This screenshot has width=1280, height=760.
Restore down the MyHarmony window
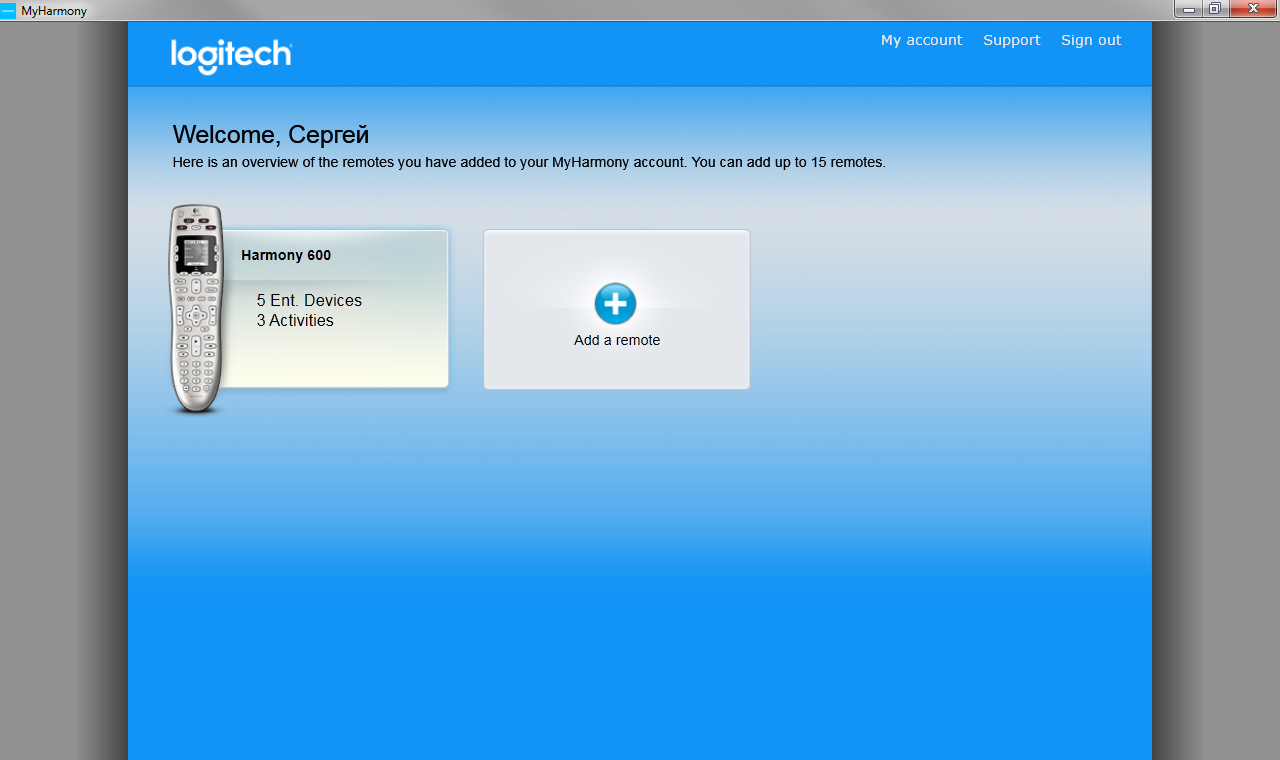(1215, 9)
